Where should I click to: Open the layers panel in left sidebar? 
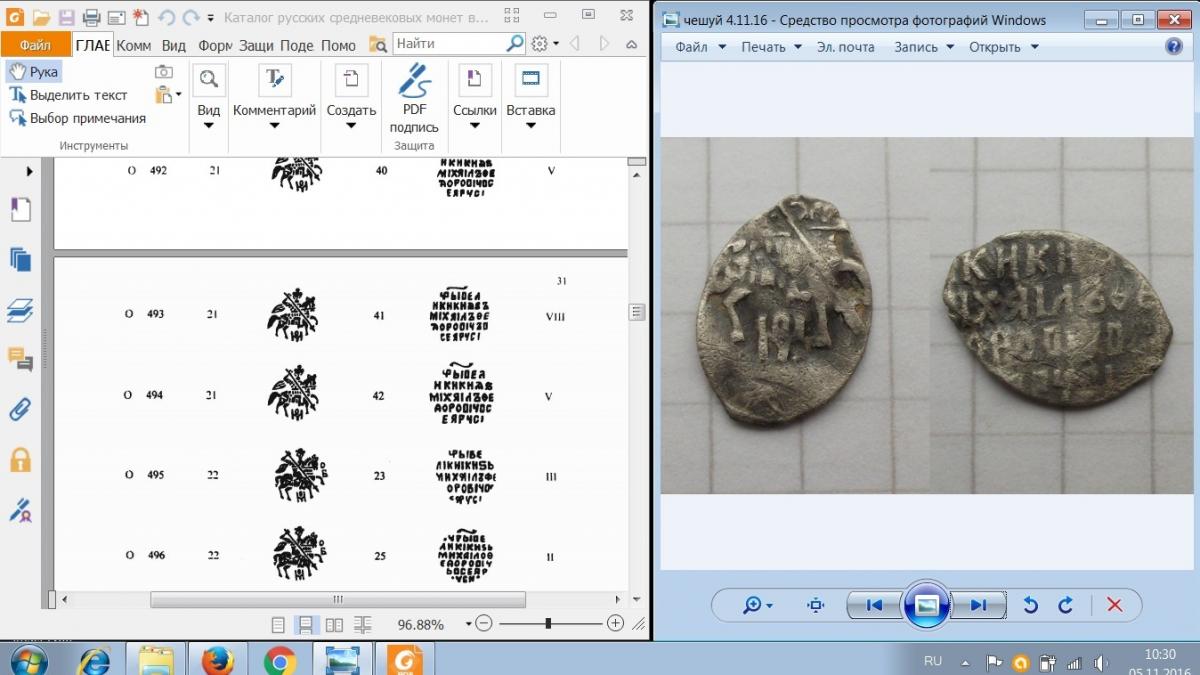pyautogui.click(x=20, y=310)
